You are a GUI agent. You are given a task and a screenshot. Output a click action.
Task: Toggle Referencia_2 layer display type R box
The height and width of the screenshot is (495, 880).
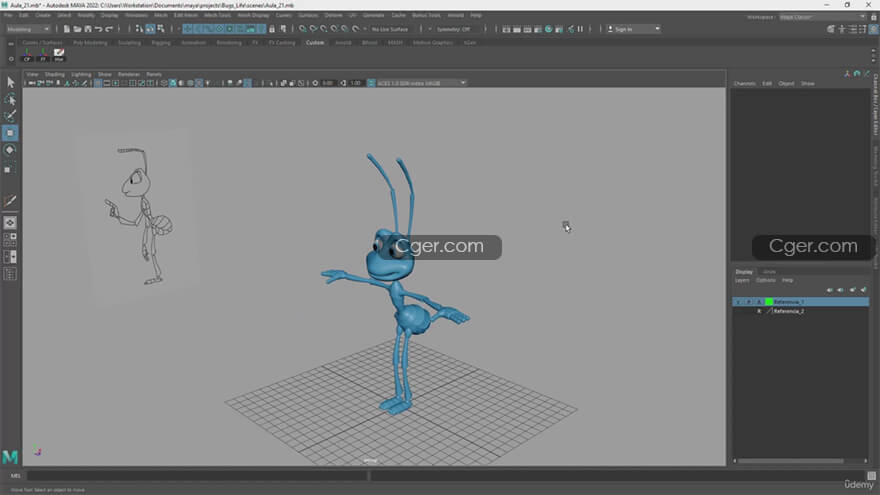click(759, 311)
